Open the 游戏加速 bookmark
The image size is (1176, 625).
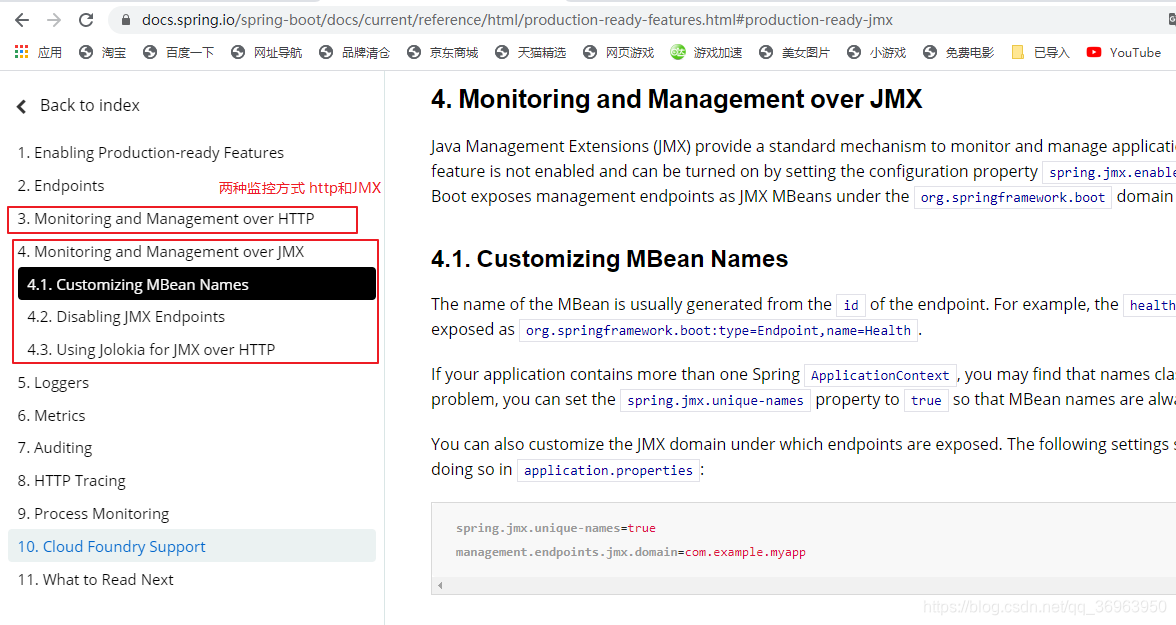pos(706,53)
